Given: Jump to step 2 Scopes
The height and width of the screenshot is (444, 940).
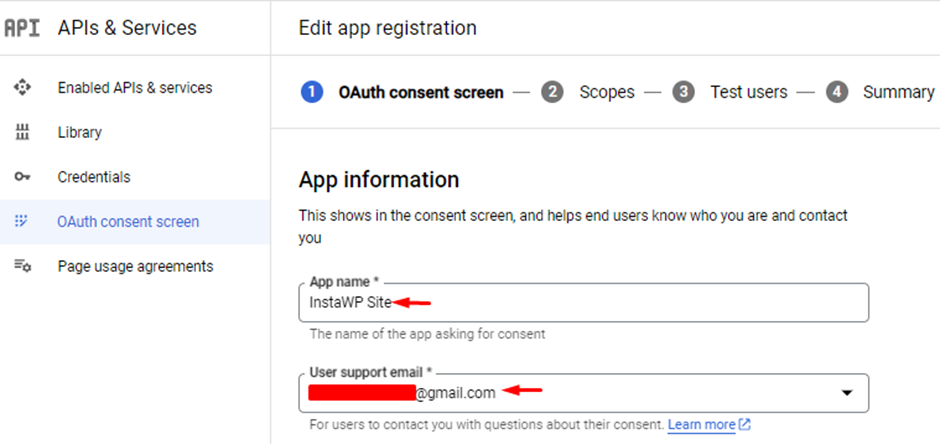Looking at the screenshot, I should pyautogui.click(x=588, y=92).
